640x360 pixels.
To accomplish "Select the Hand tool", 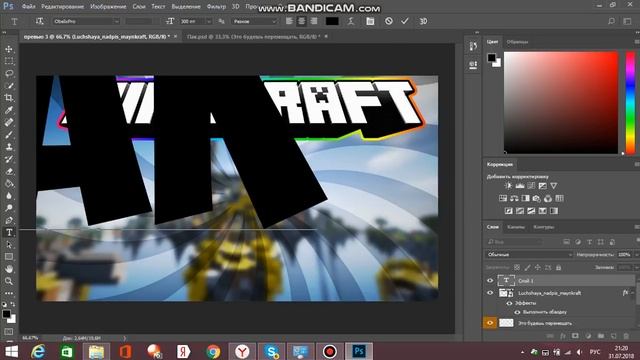I will 9,269.
